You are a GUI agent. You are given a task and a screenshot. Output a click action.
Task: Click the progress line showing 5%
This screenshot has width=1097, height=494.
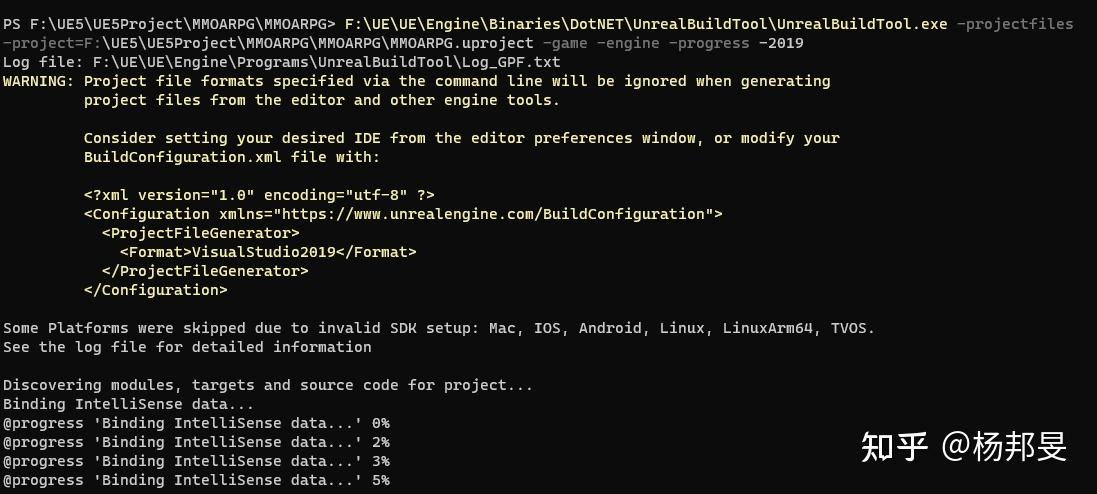pyautogui.click(x=196, y=480)
